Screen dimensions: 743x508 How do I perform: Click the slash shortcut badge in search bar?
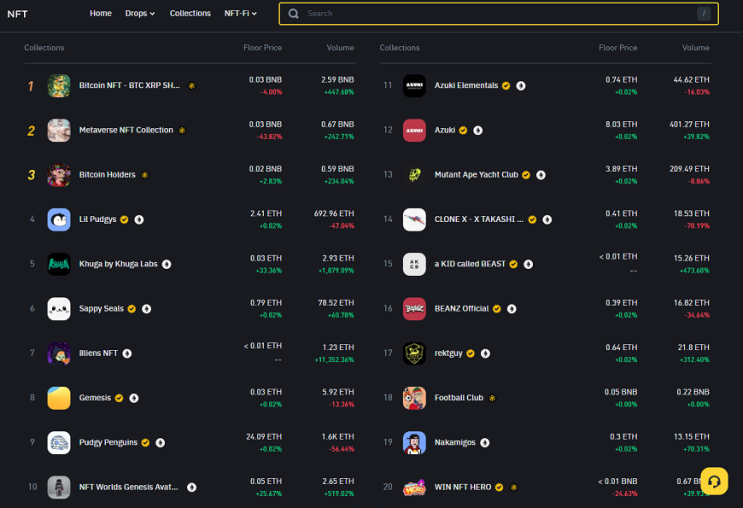coord(704,14)
